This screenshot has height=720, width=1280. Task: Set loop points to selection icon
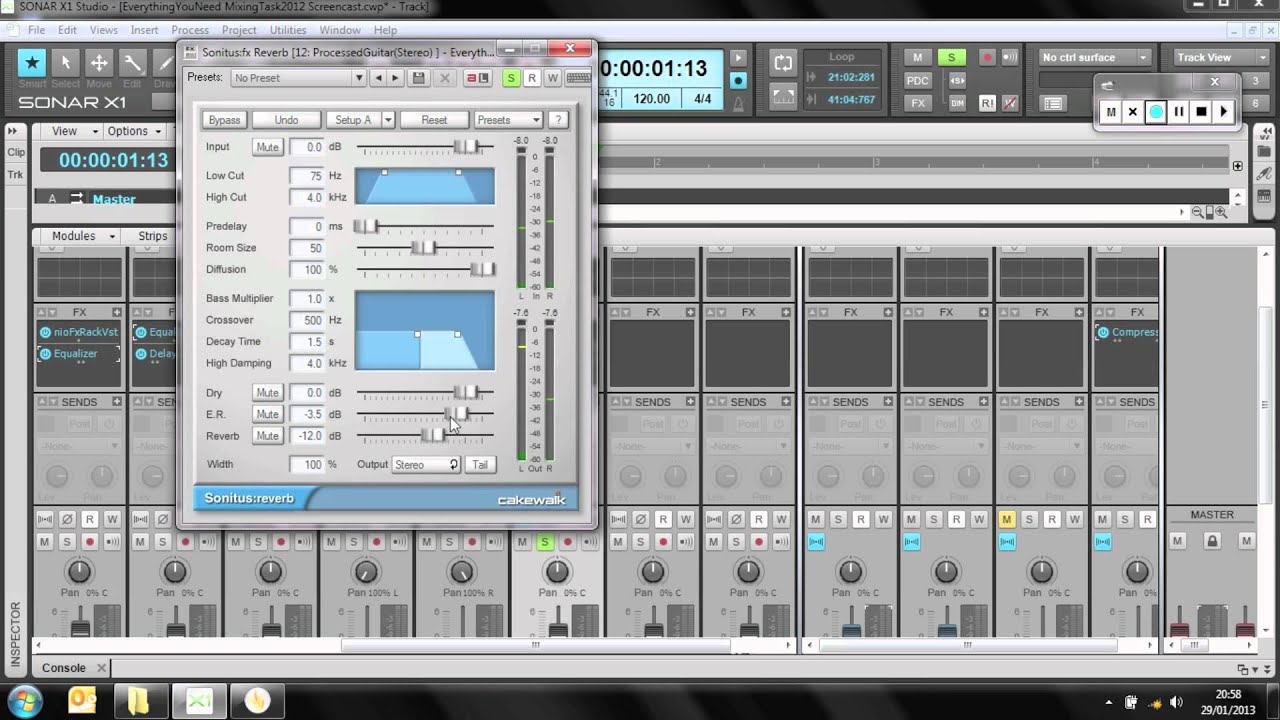click(783, 95)
